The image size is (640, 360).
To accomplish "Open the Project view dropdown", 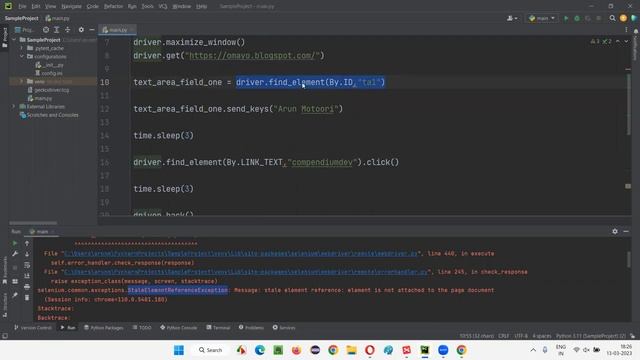I will (24, 30).
